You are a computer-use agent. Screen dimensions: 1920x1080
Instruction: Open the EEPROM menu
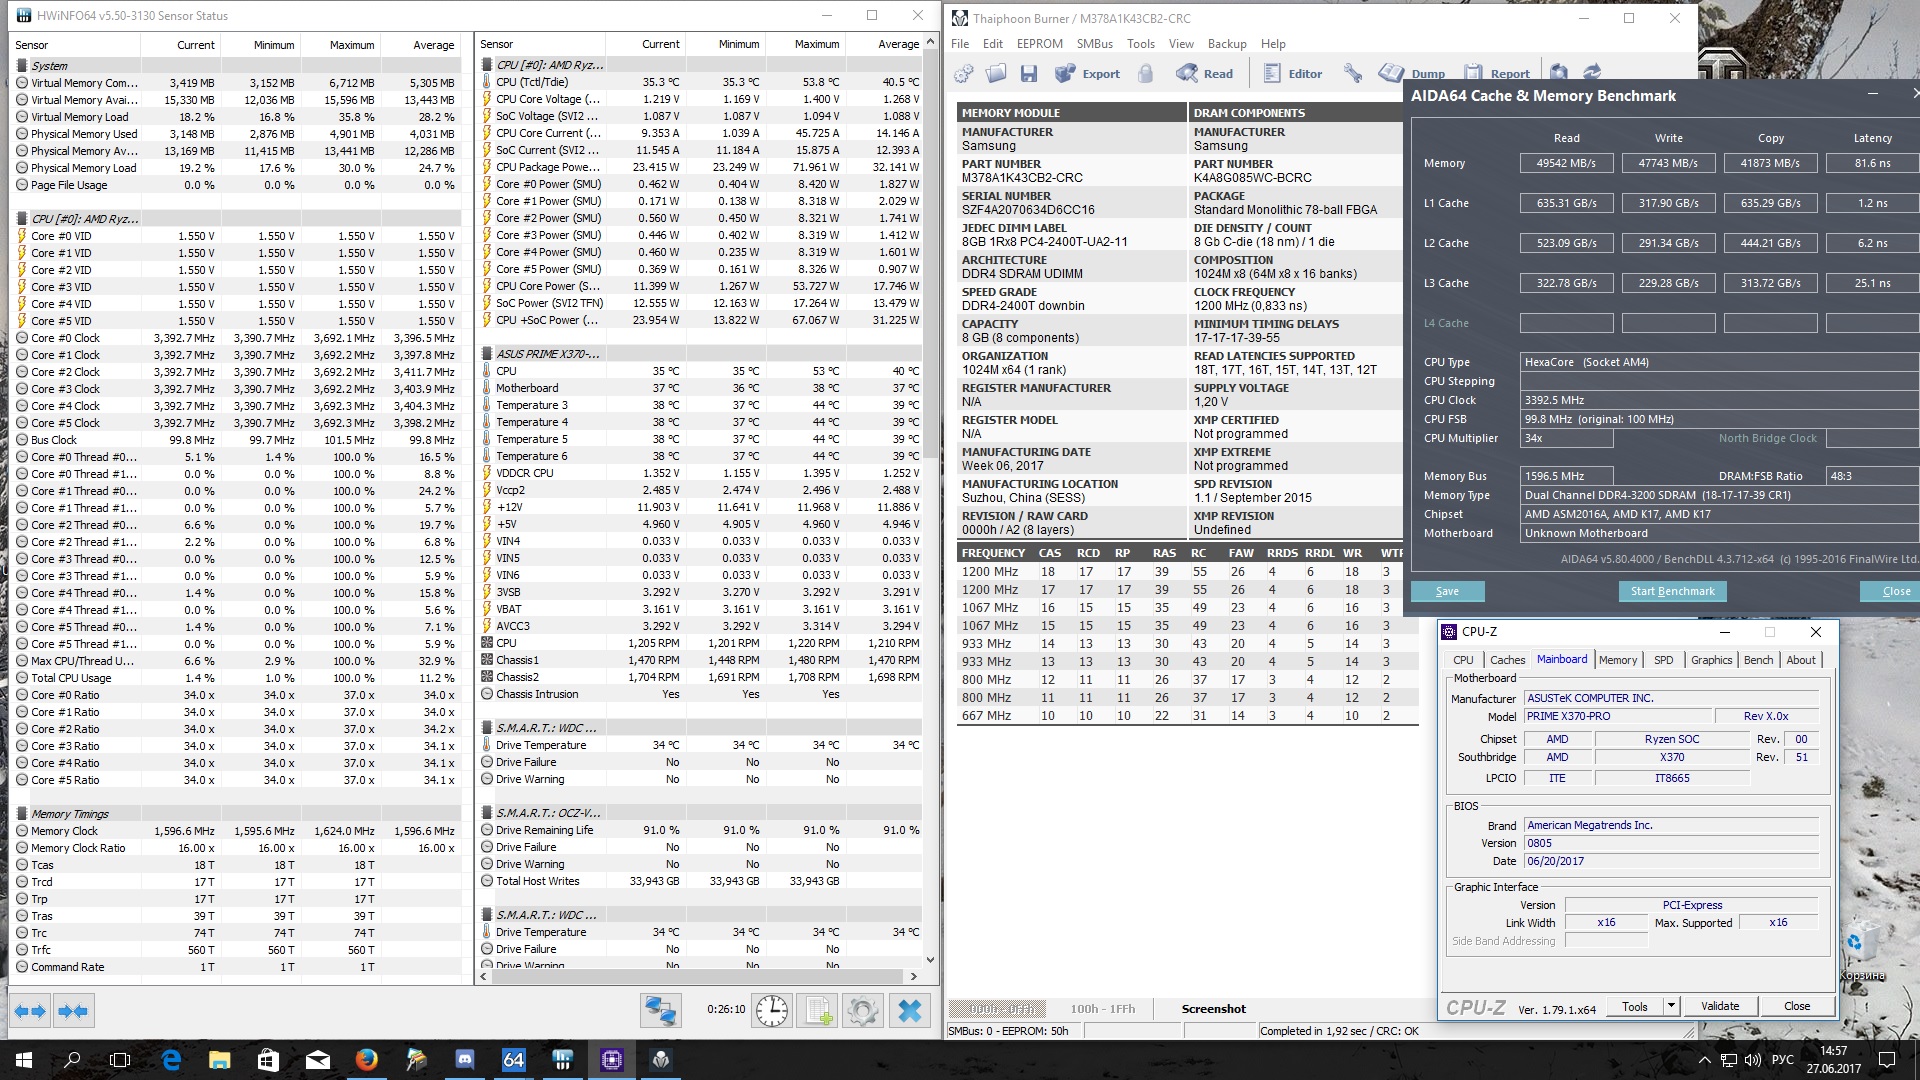point(1039,44)
